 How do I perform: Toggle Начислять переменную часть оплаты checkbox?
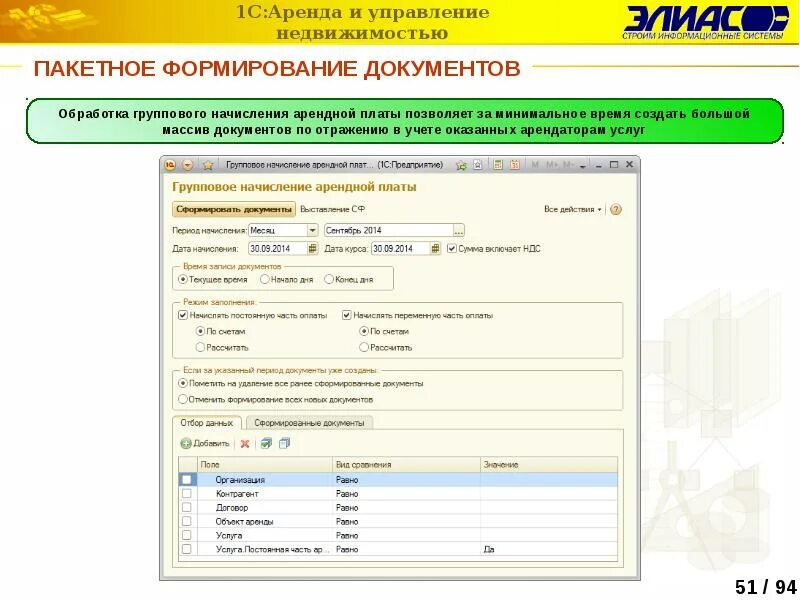(x=346, y=315)
